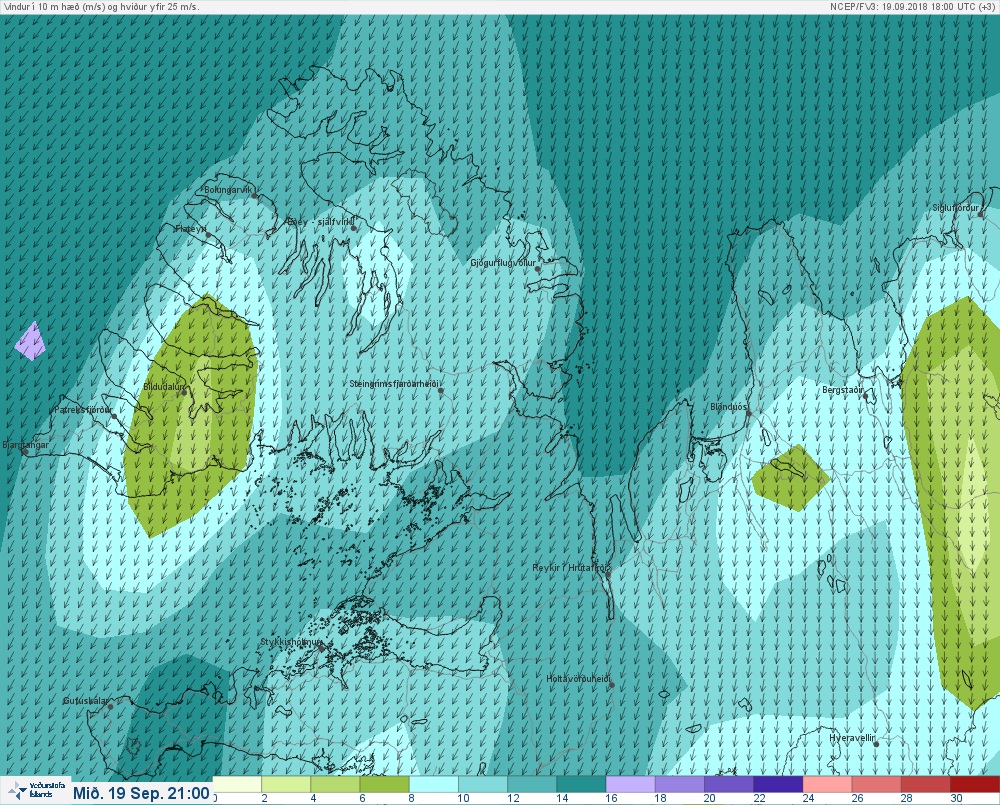This screenshot has width=1000, height=805.
Task: Click the pink 24–26 m/s legend swatch
Action: (x=827, y=784)
